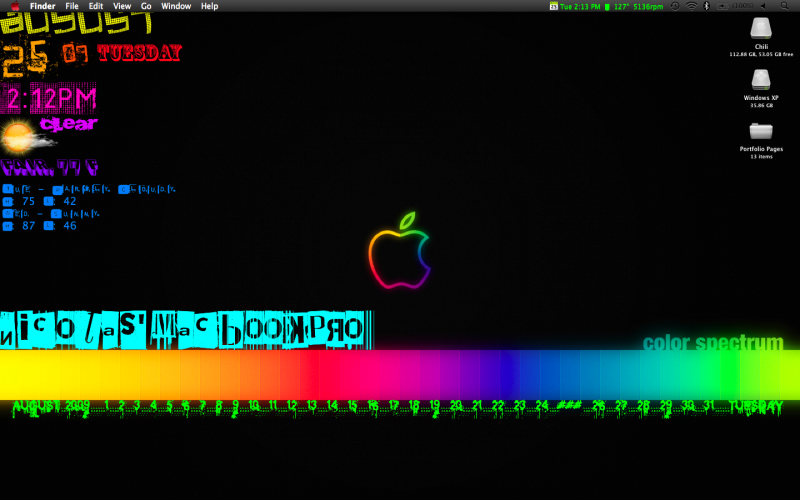Select the Chili hard drive icon
800x500 pixels.
coord(761,28)
